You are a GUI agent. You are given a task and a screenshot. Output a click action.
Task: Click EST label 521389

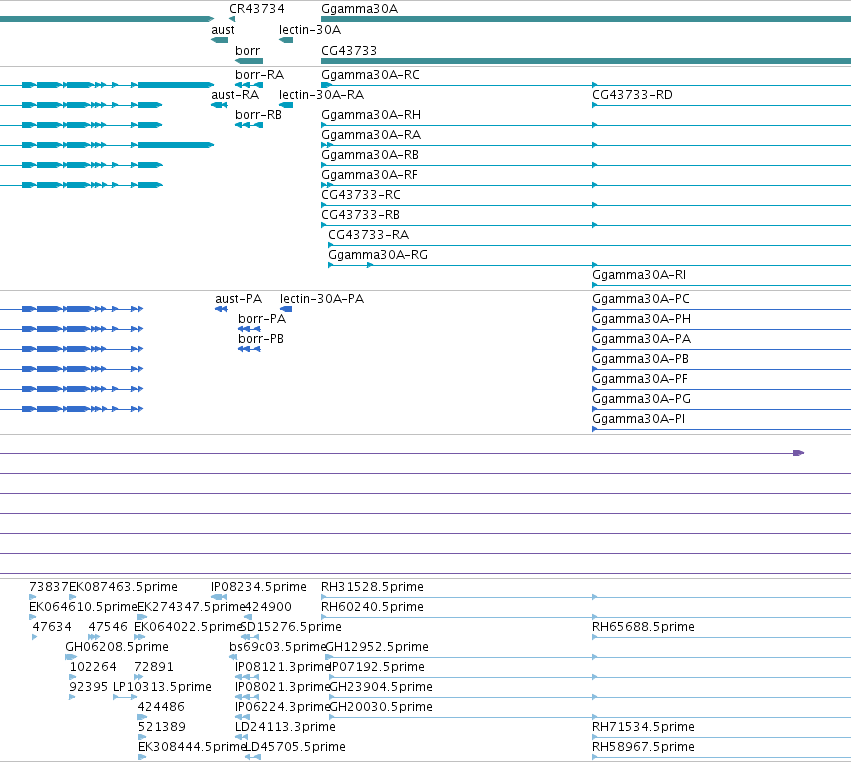pyautogui.click(x=162, y=727)
